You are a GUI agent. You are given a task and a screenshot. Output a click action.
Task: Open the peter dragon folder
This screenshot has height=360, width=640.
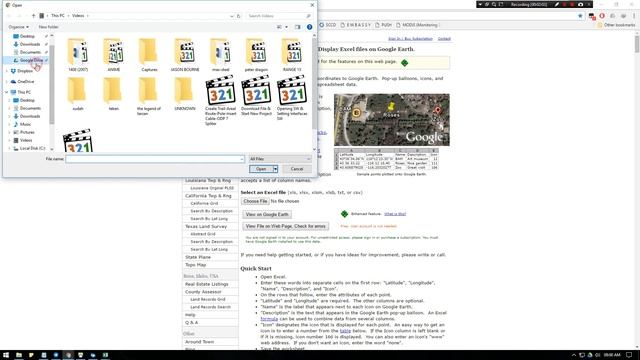pyautogui.click(x=256, y=55)
